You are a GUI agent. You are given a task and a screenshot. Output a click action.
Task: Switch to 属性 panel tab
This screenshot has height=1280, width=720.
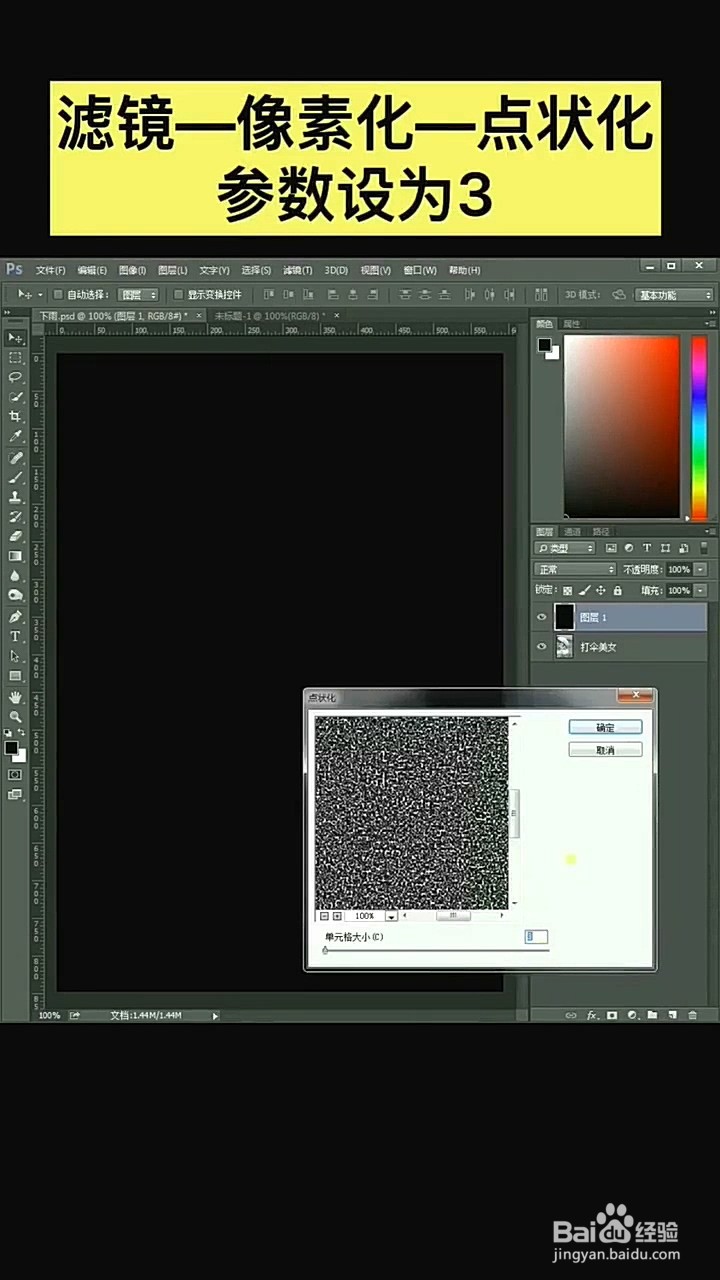coord(572,324)
